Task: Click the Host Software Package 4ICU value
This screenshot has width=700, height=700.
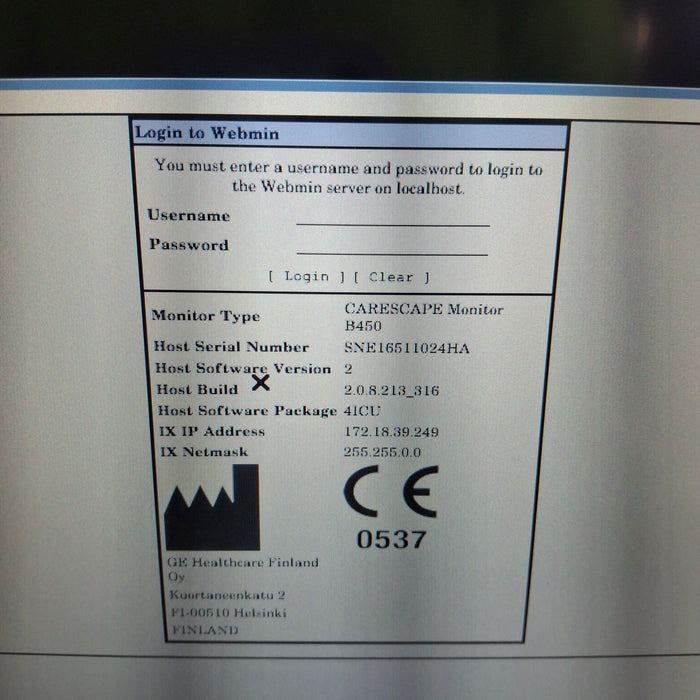Action: coord(363,411)
